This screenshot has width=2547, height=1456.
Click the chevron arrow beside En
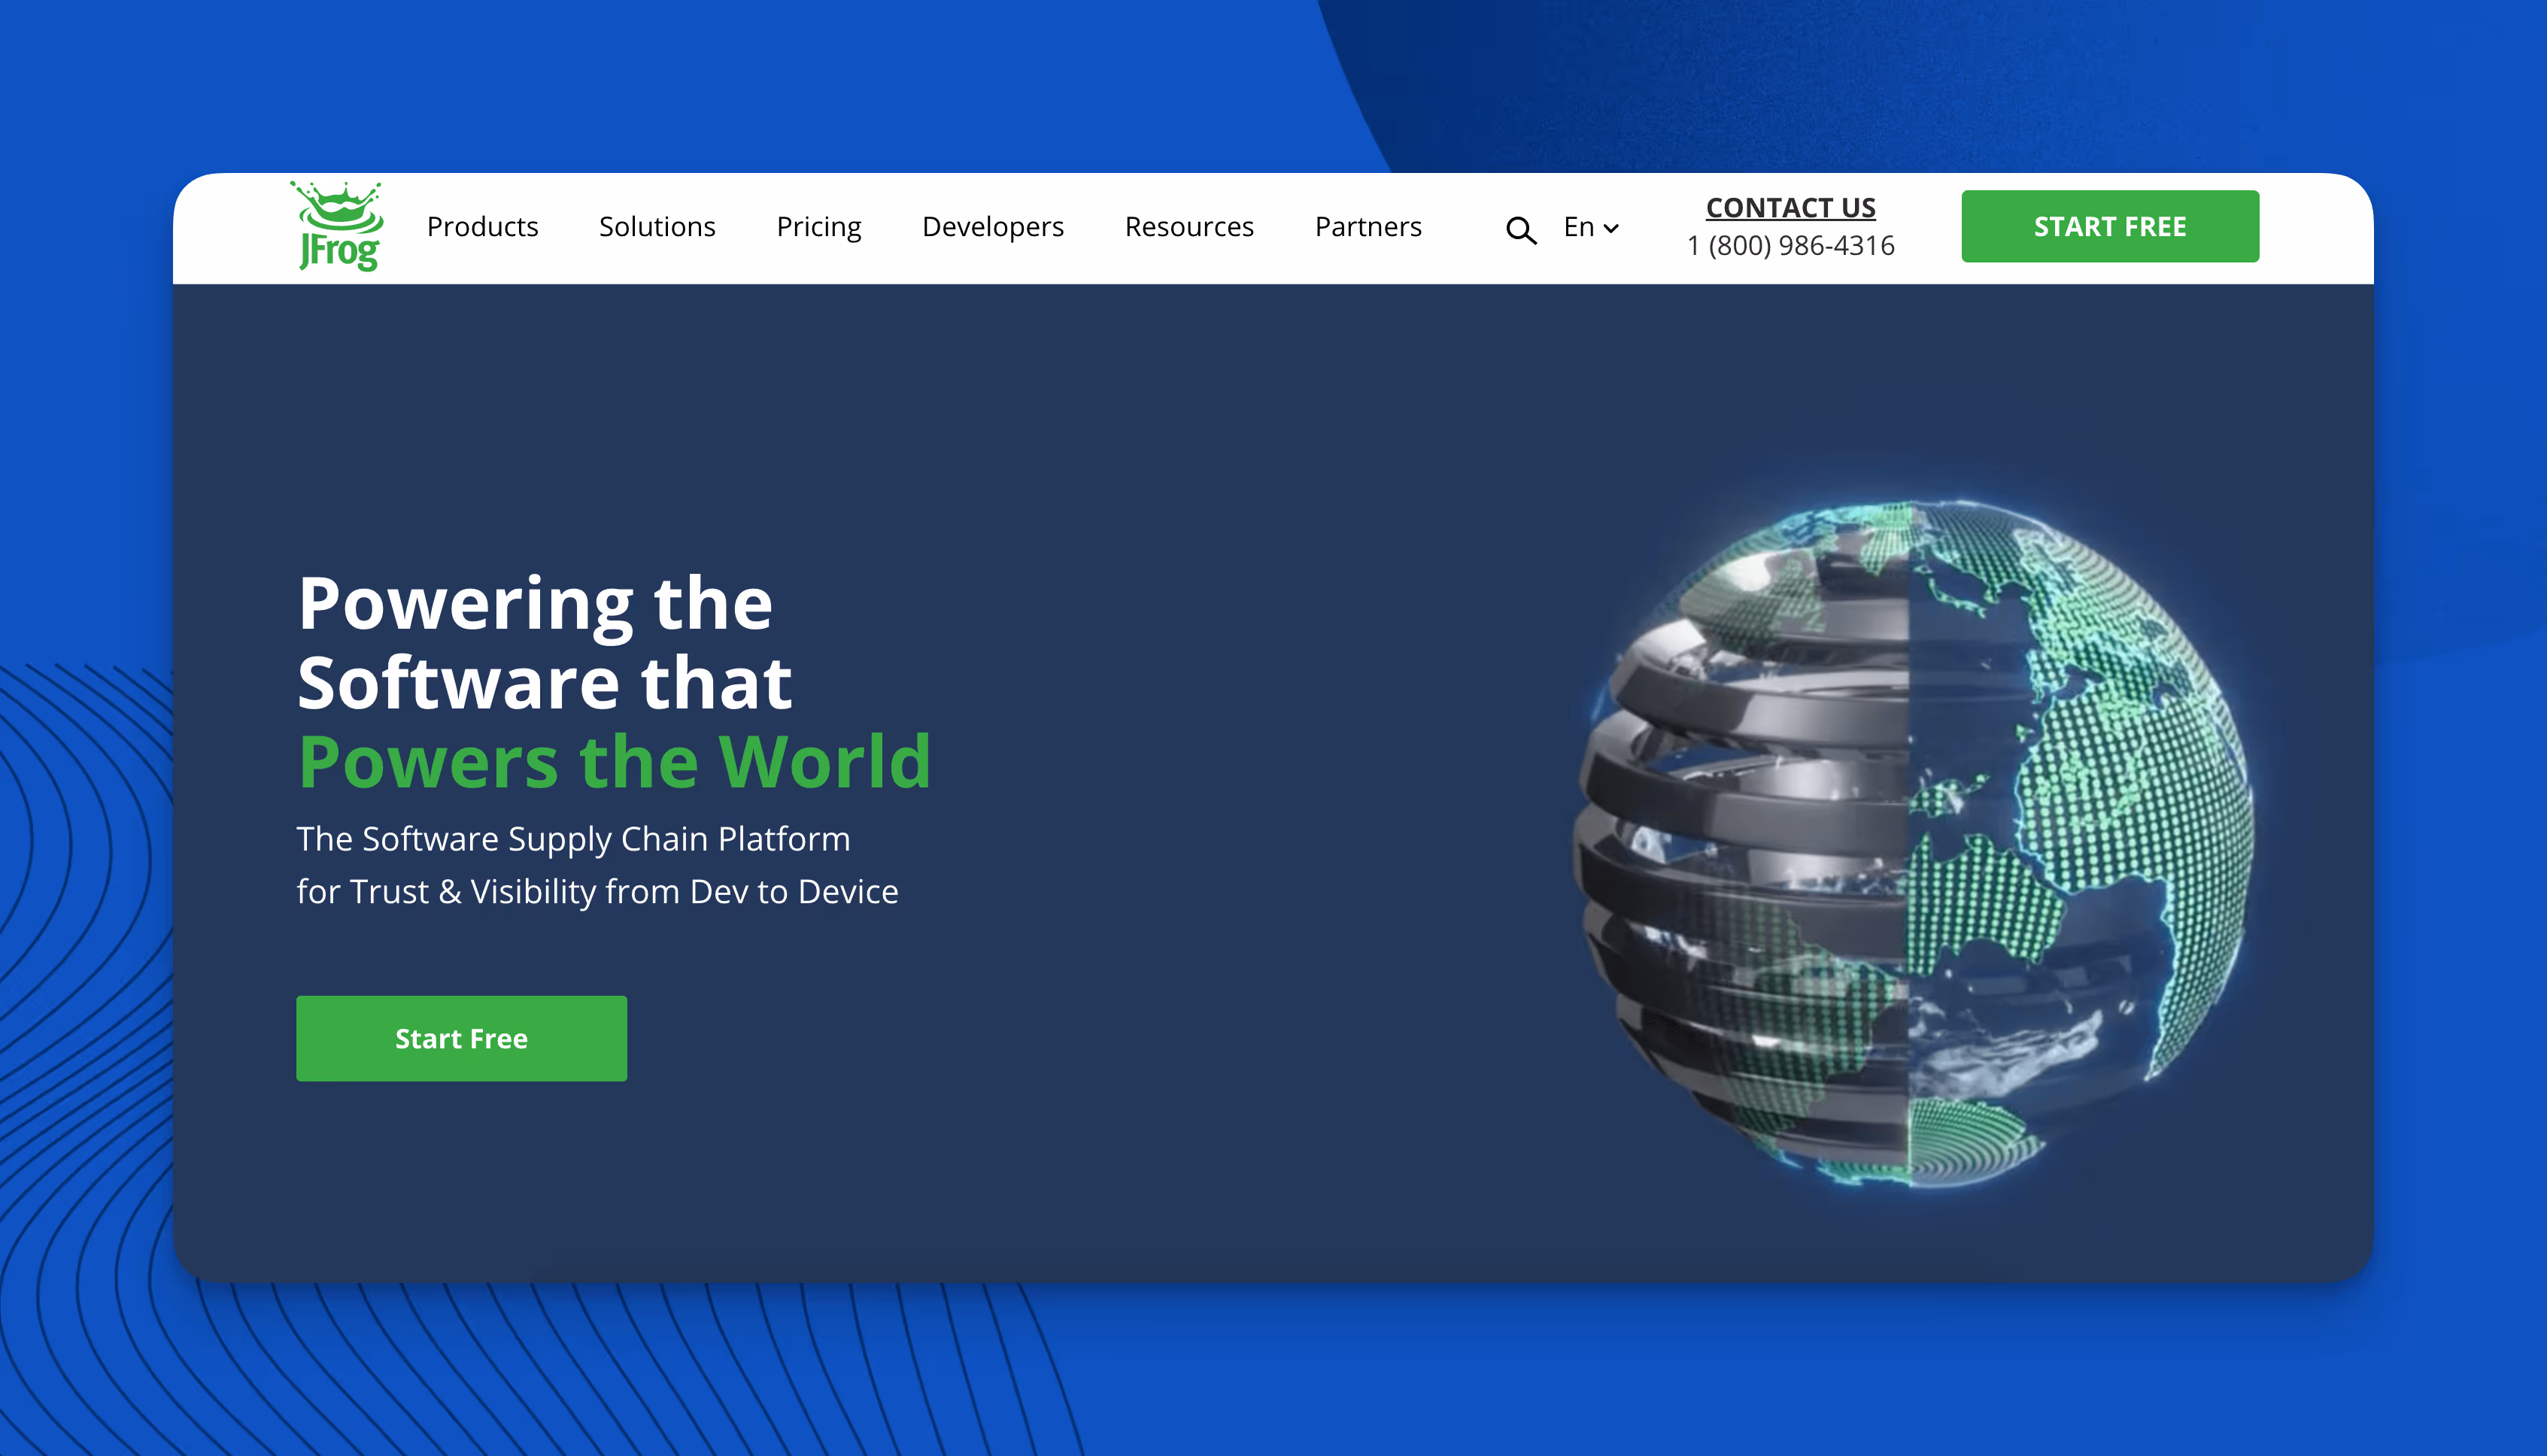pyautogui.click(x=1611, y=229)
